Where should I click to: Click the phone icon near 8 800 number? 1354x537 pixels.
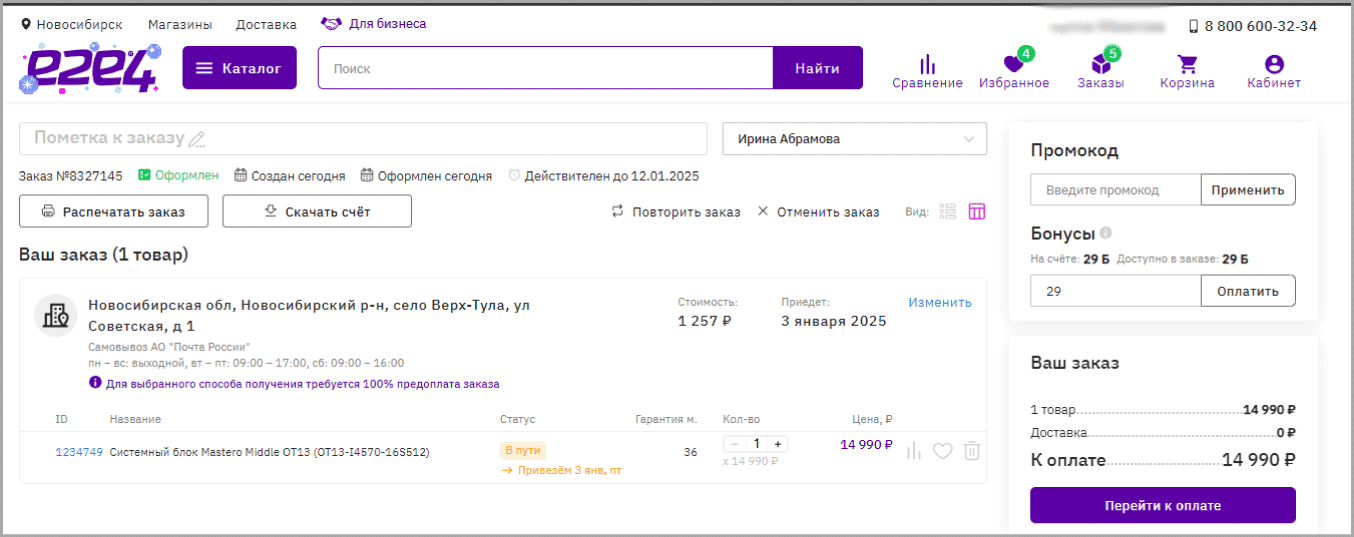[1193, 26]
